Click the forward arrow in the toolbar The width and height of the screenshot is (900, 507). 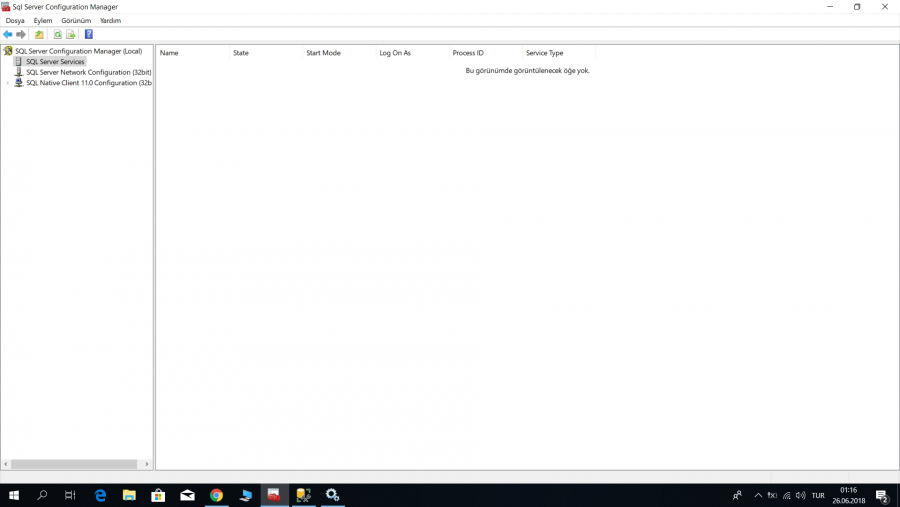click(x=21, y=34)
